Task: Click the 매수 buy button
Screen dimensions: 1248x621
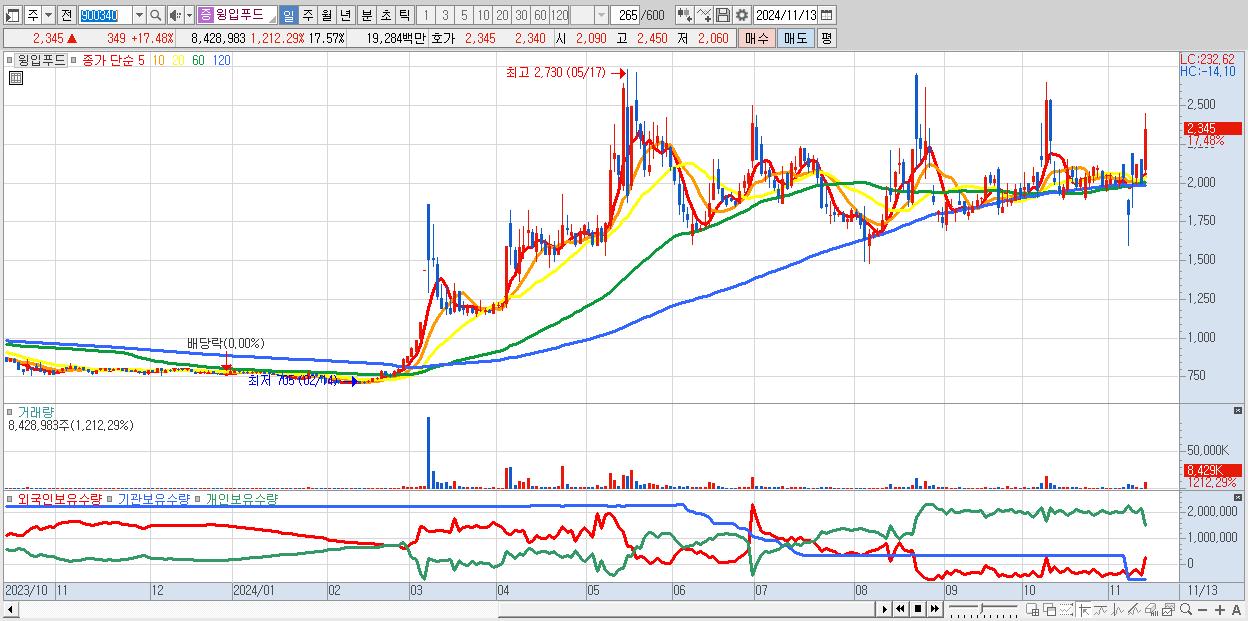Action: [757, 38]
